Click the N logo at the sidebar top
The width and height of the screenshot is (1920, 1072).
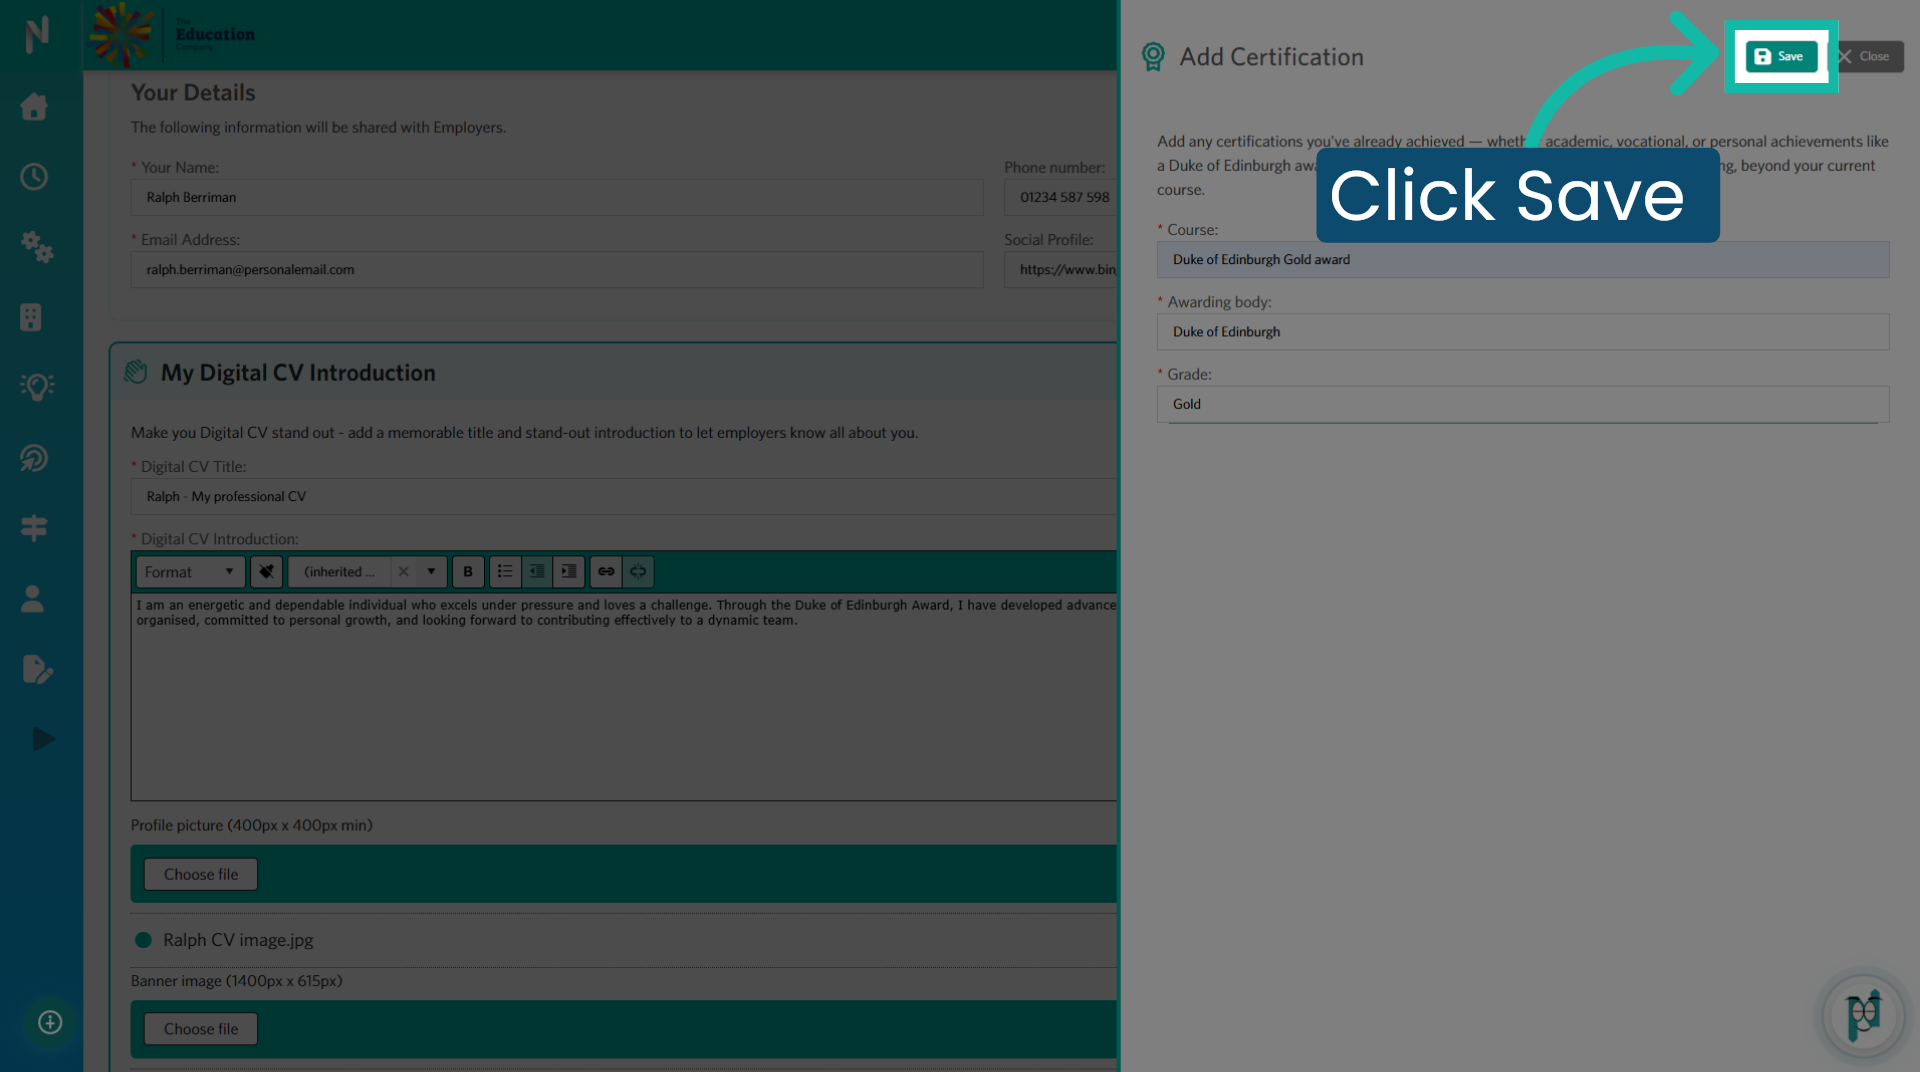click(x=37, y=34)
